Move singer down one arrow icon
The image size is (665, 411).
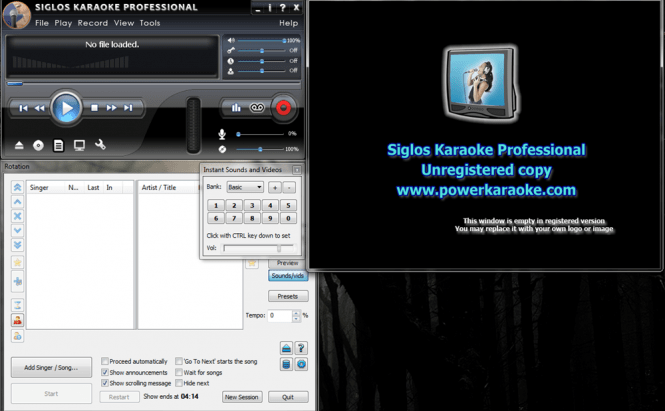click(17, 230)
